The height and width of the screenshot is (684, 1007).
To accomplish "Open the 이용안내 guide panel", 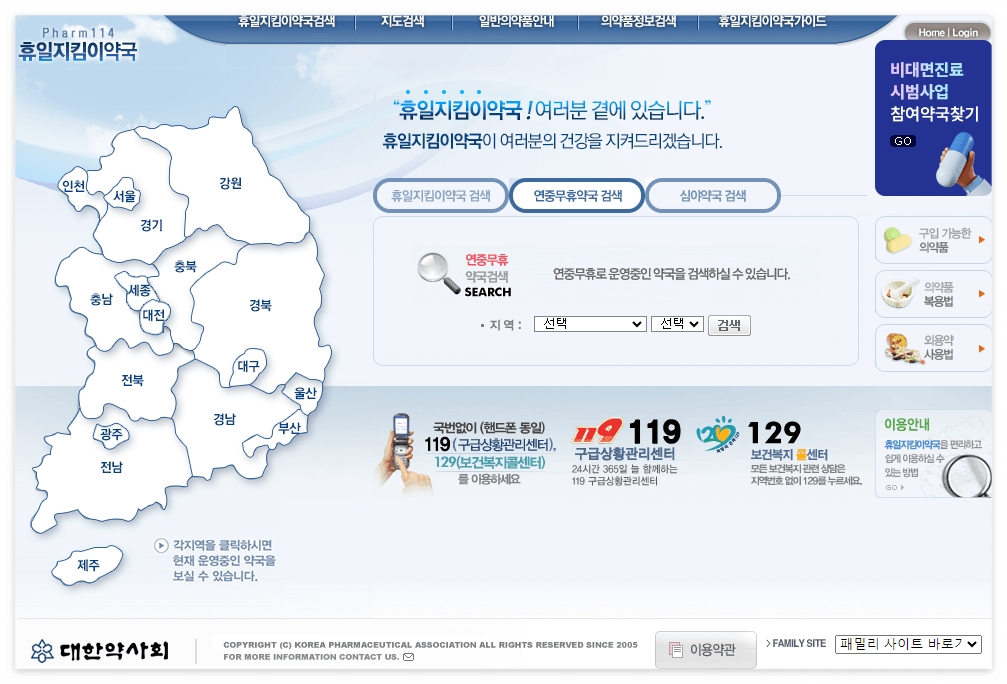I will coord(933,453).
